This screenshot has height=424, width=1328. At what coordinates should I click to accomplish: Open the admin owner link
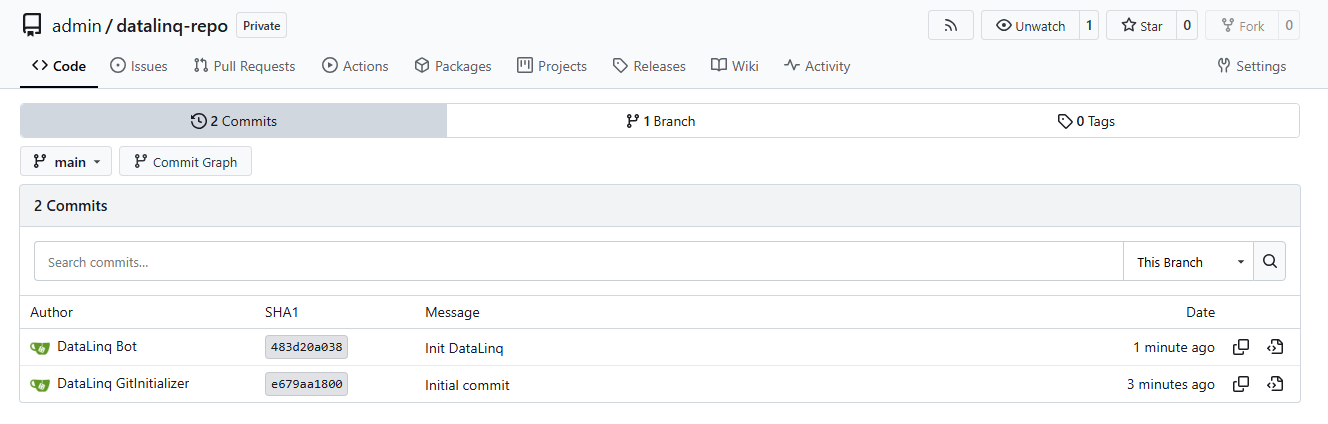tap(76, 26)
